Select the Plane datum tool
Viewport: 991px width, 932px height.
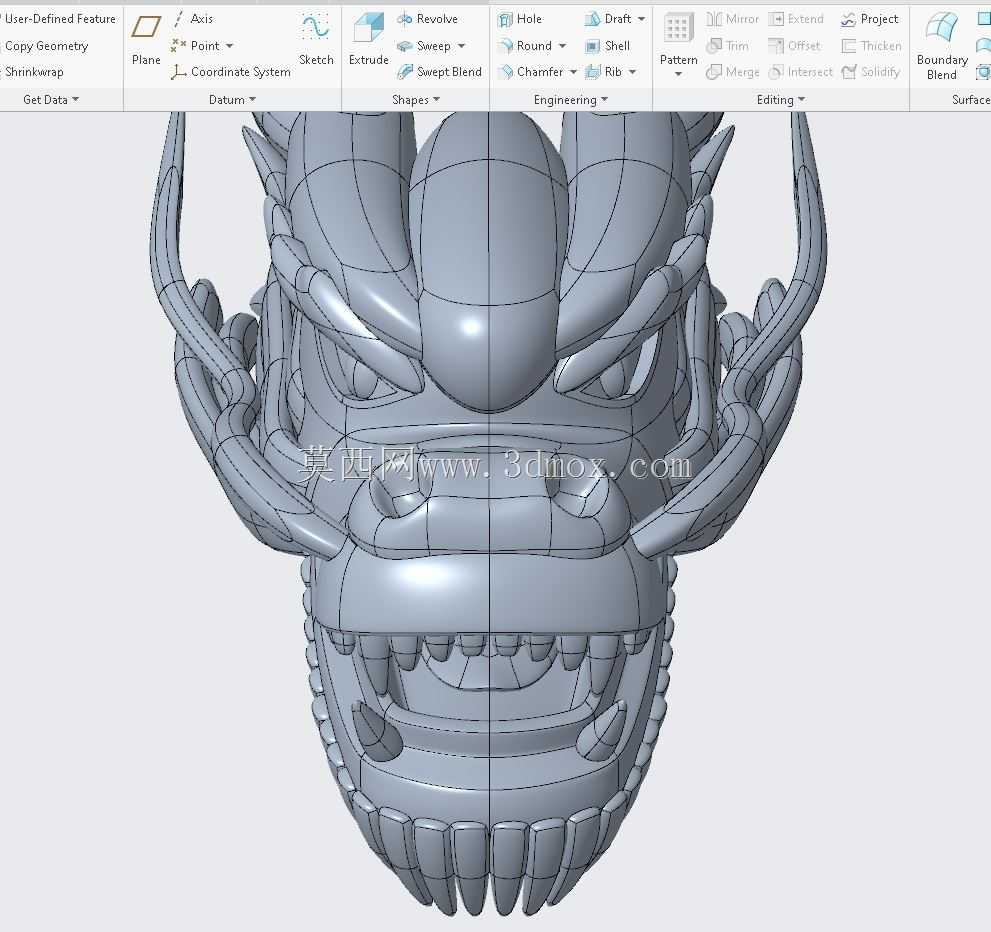point(146,40)
